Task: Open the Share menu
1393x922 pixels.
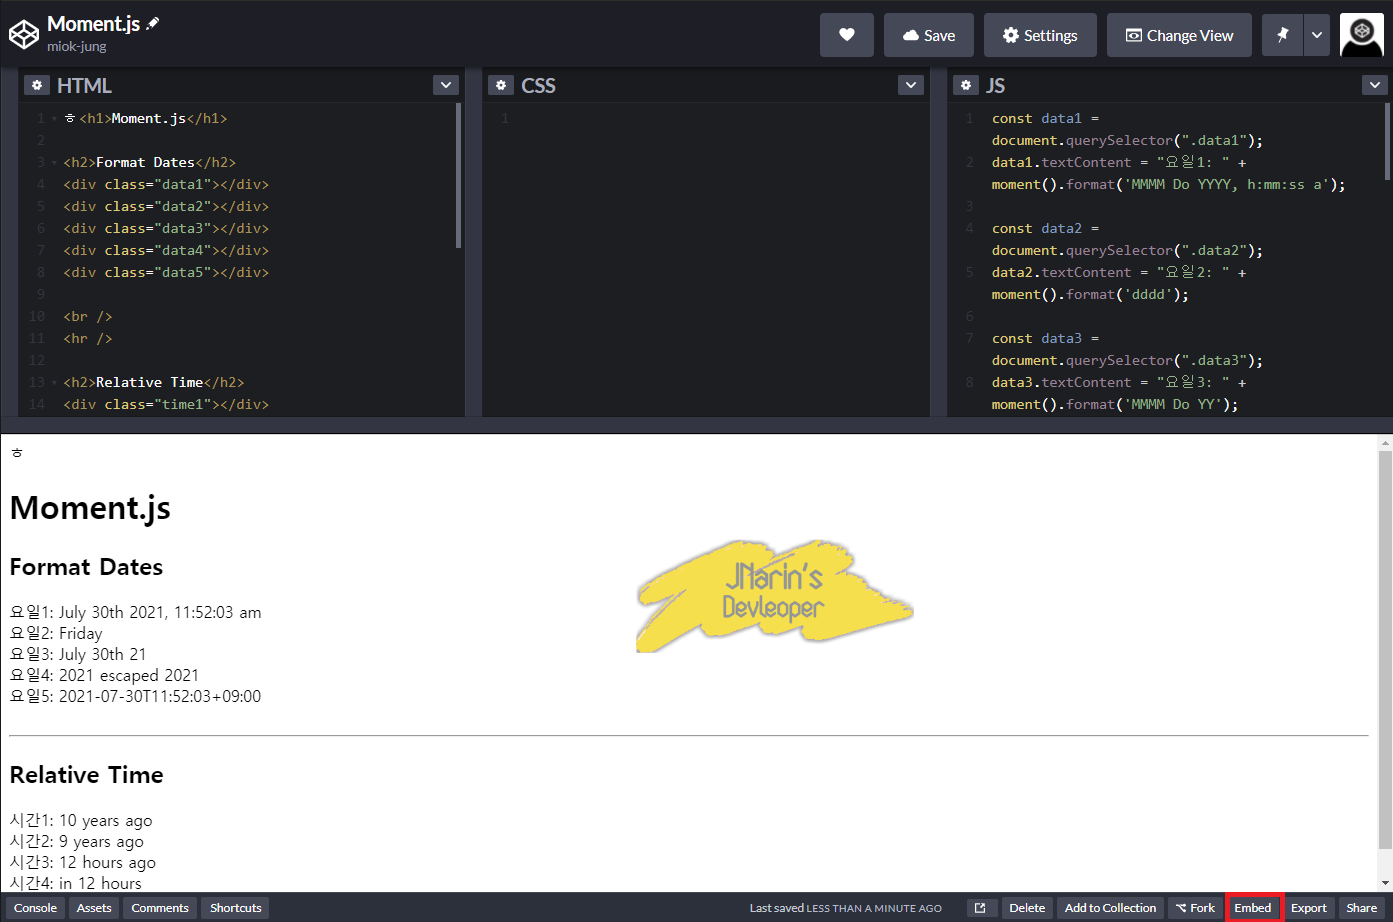Action: pyautogui.click(x=1362, y=908)
